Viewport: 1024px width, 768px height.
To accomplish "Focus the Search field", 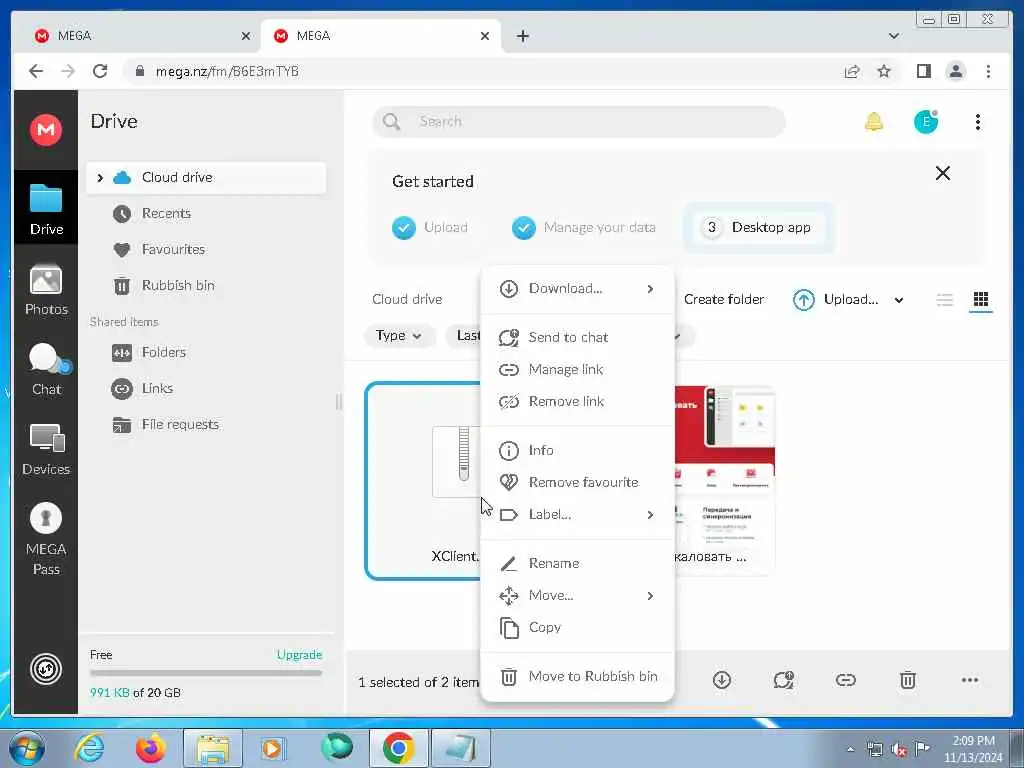I will (x=579, y=121).
